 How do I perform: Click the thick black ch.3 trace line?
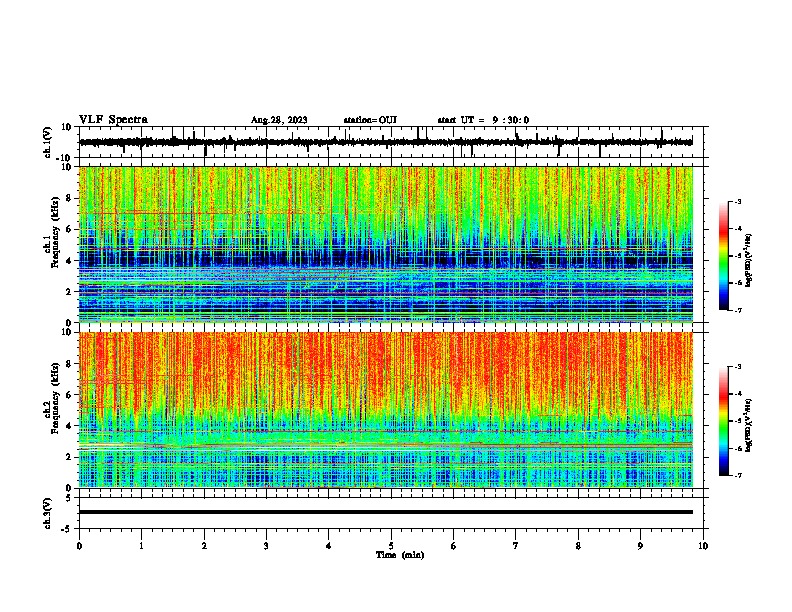386,512
